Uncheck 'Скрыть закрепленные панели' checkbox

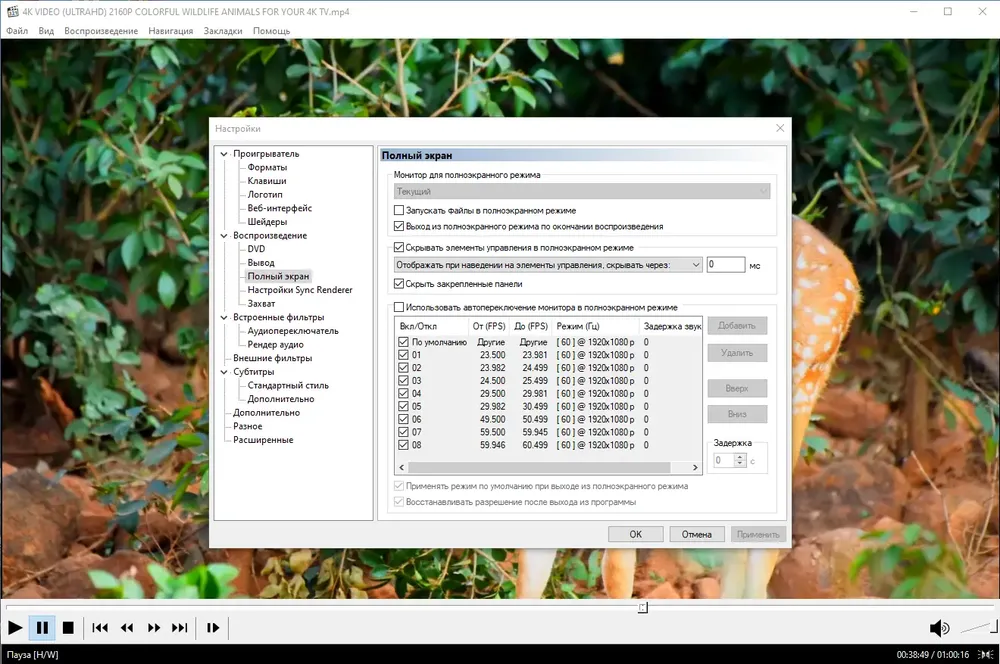point(399,284)
